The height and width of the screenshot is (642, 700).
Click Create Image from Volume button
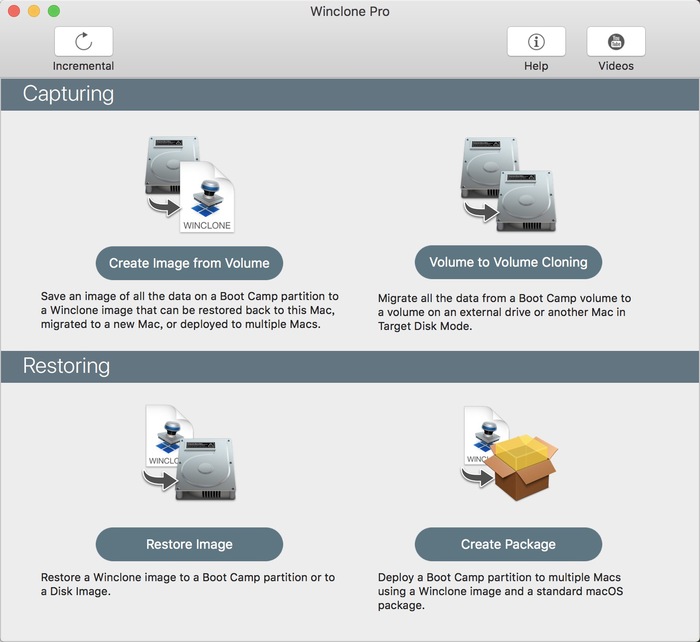click(189, 263)
